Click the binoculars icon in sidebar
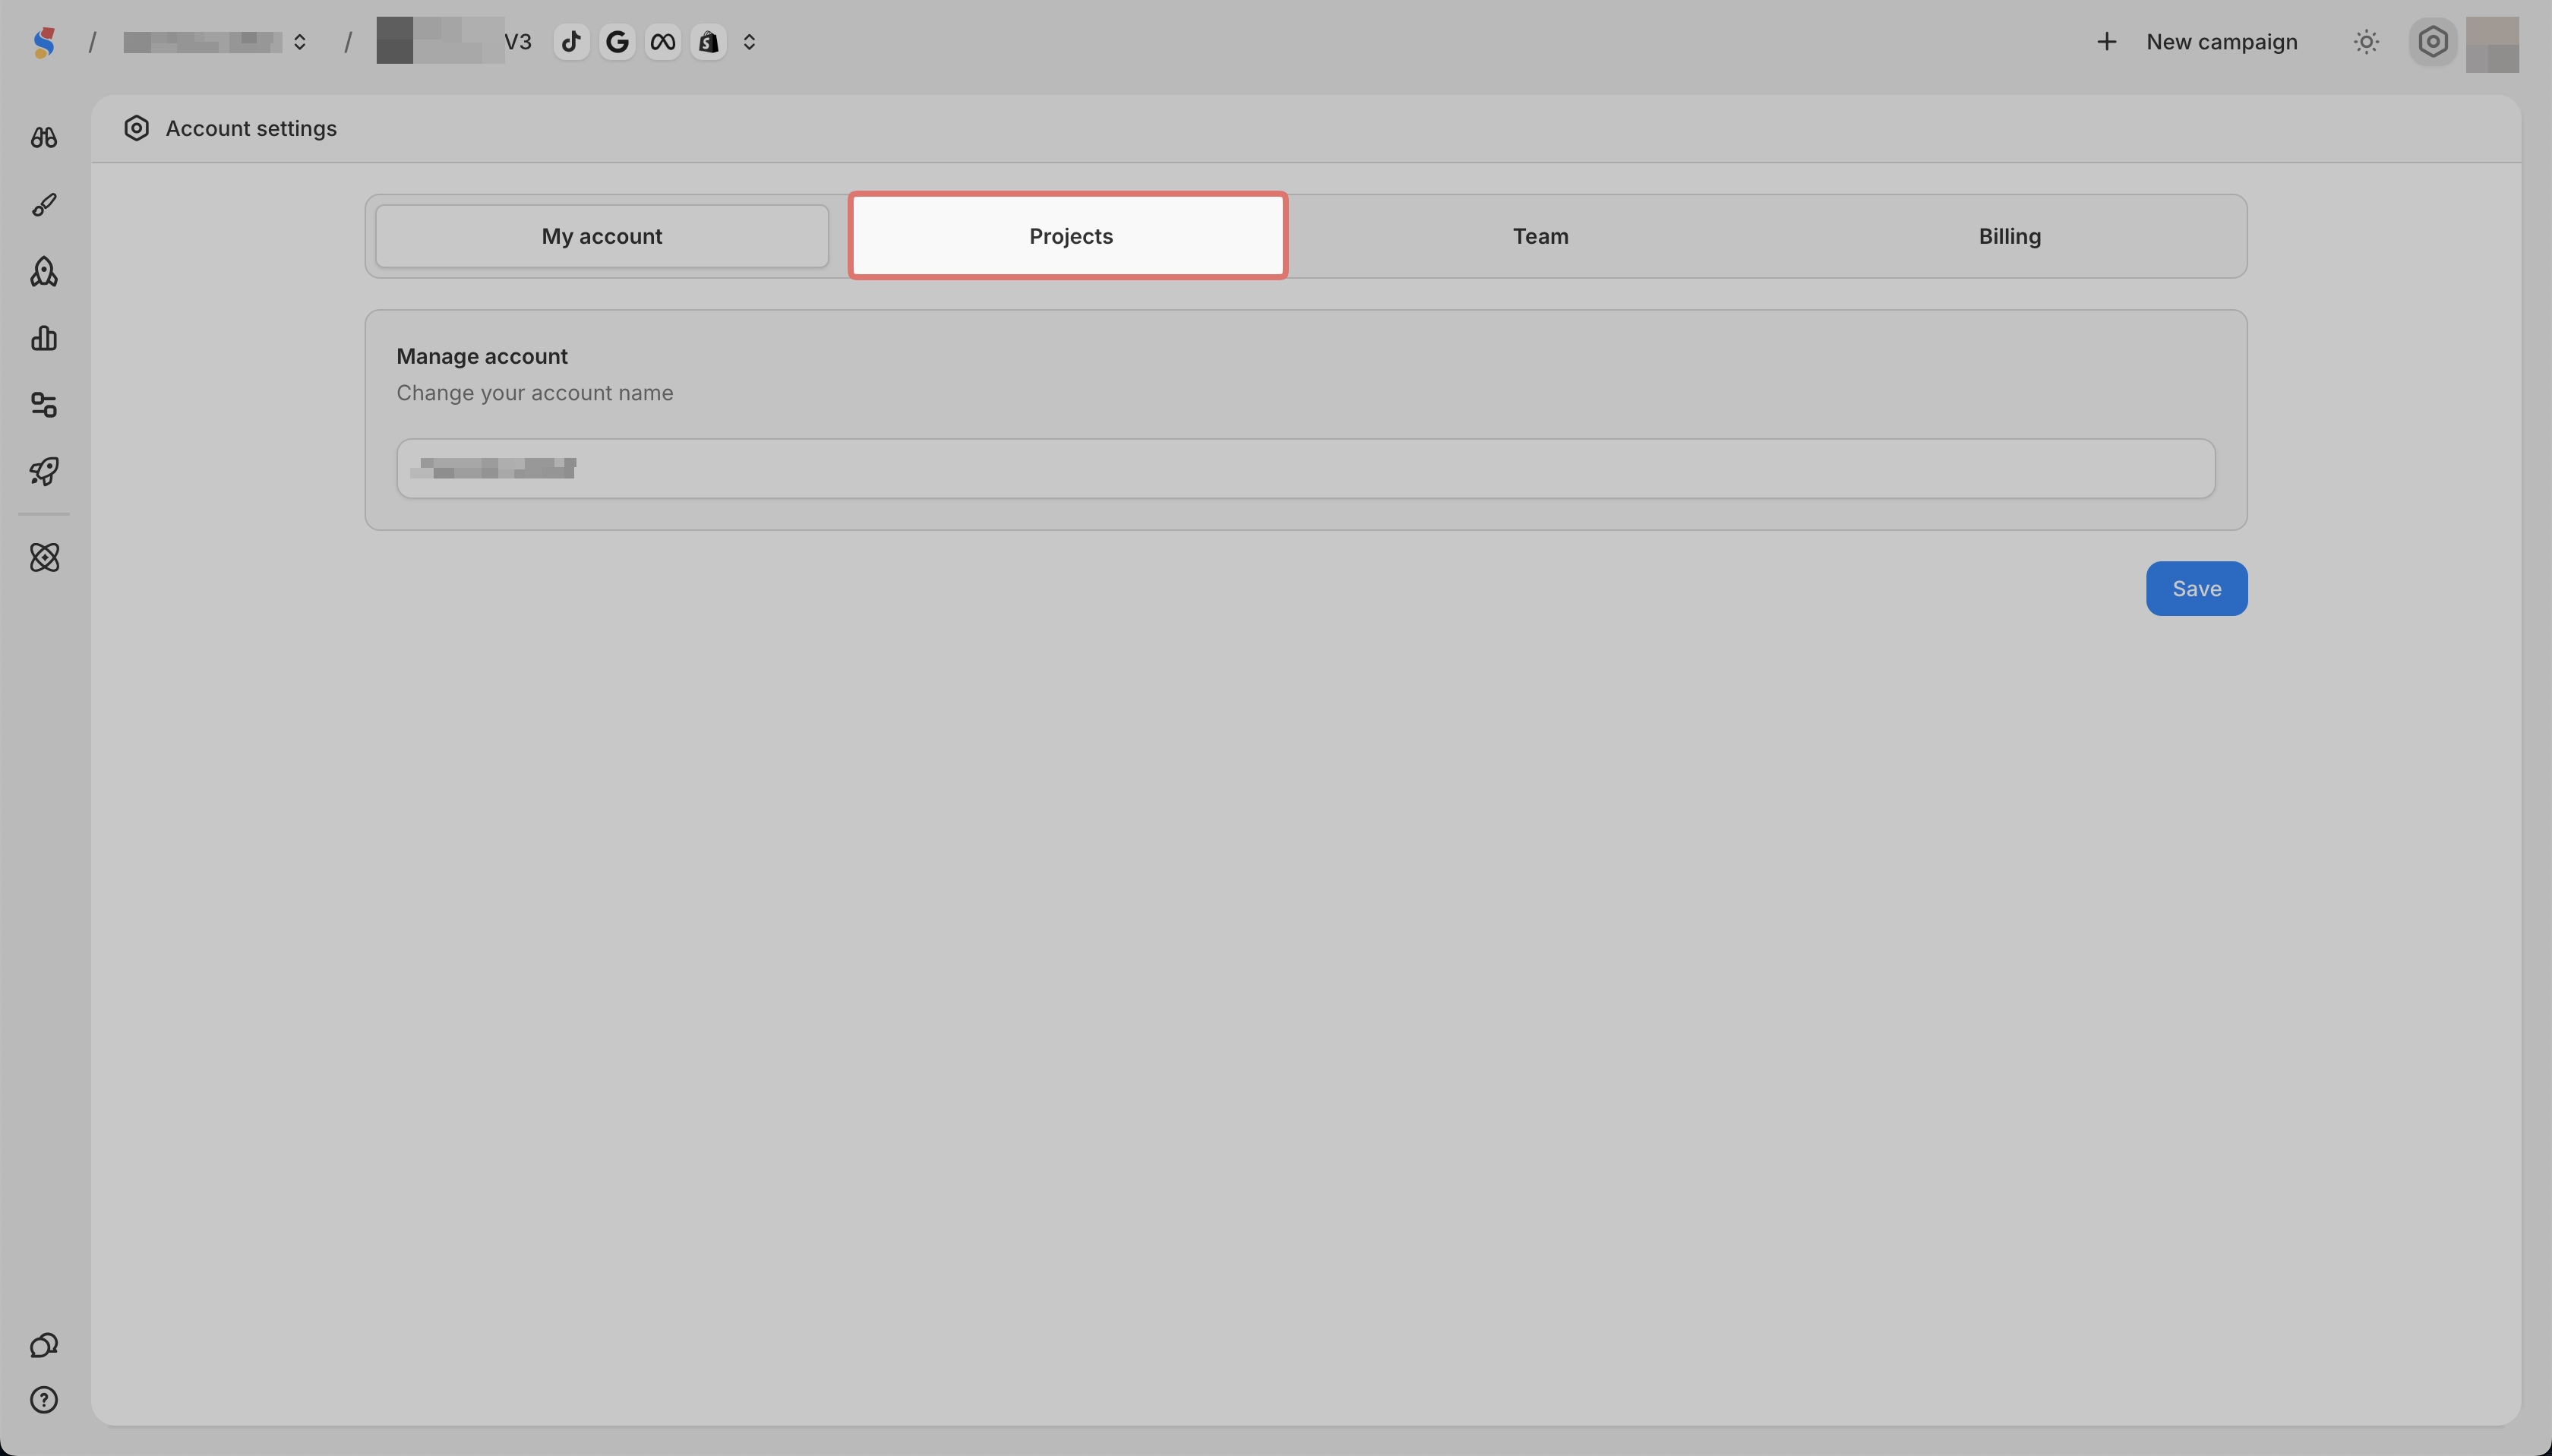The image size is (2552, 1456). [x=44, y=138]
